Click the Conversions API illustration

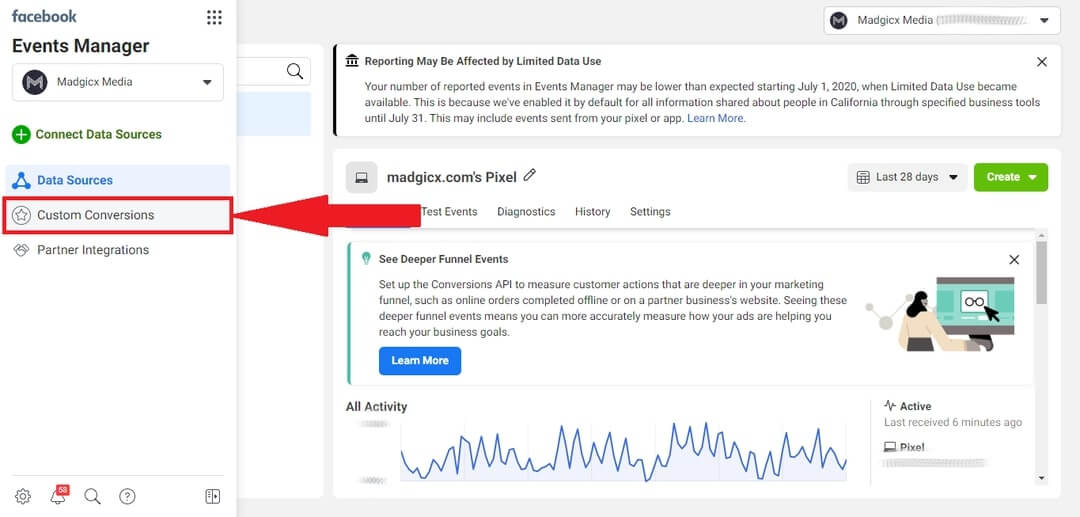click(941, 313)
